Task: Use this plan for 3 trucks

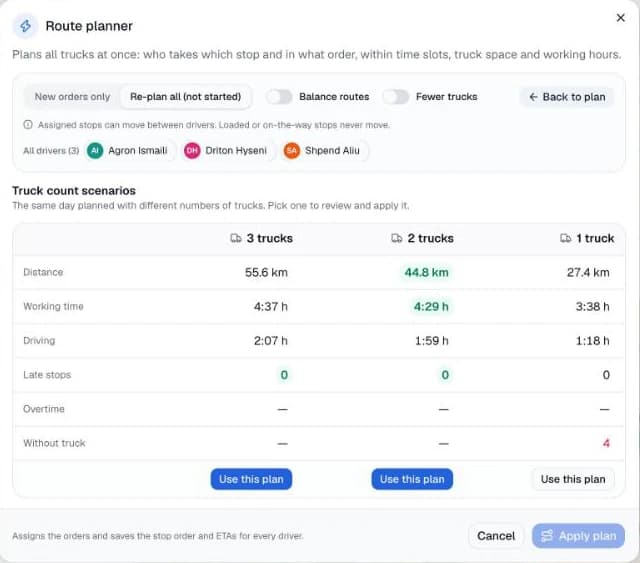Action: [251, 479]
